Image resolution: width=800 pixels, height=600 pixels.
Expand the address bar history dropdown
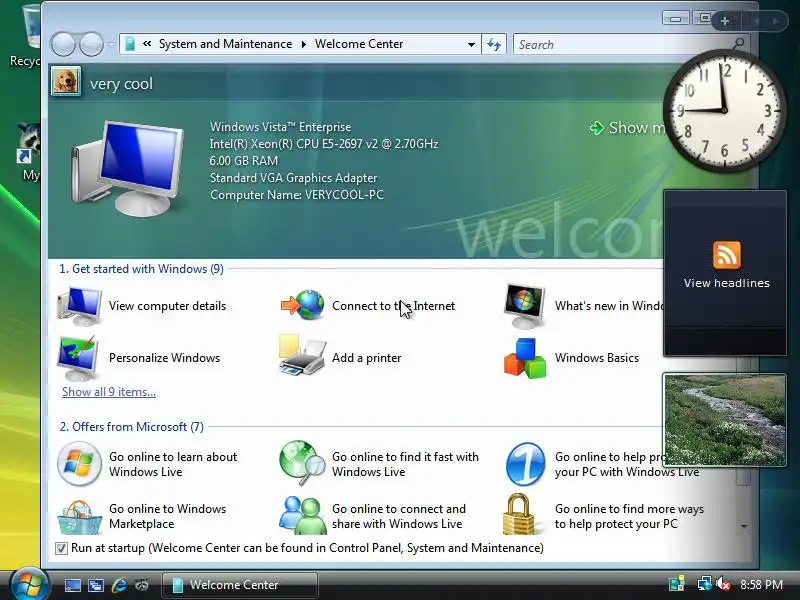click(471, 44)
